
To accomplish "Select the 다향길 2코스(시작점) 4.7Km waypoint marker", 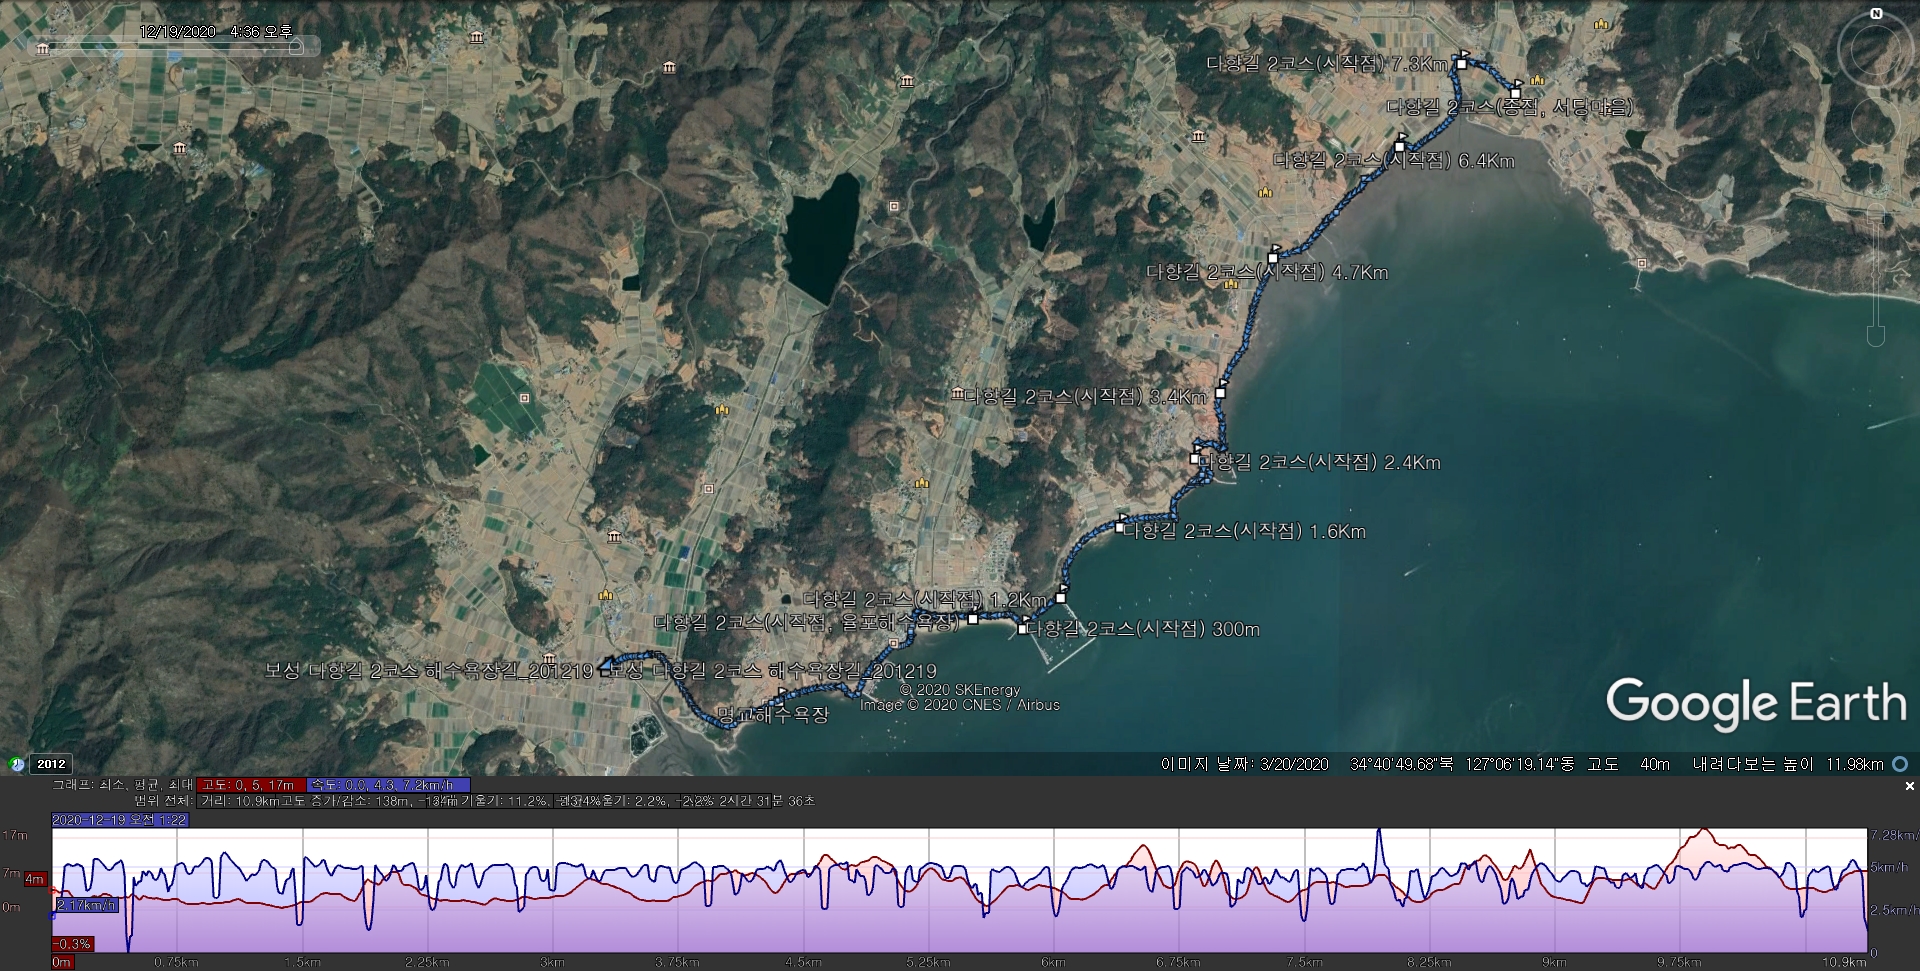I will click(1273, 258).
